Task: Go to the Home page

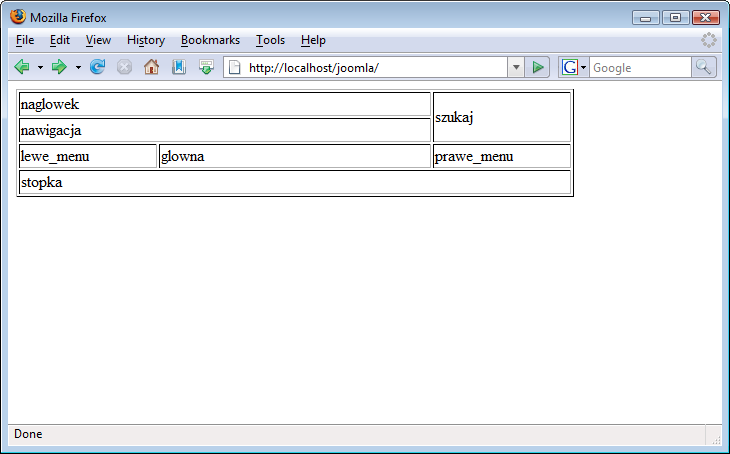Action: [x=151, y=67]
